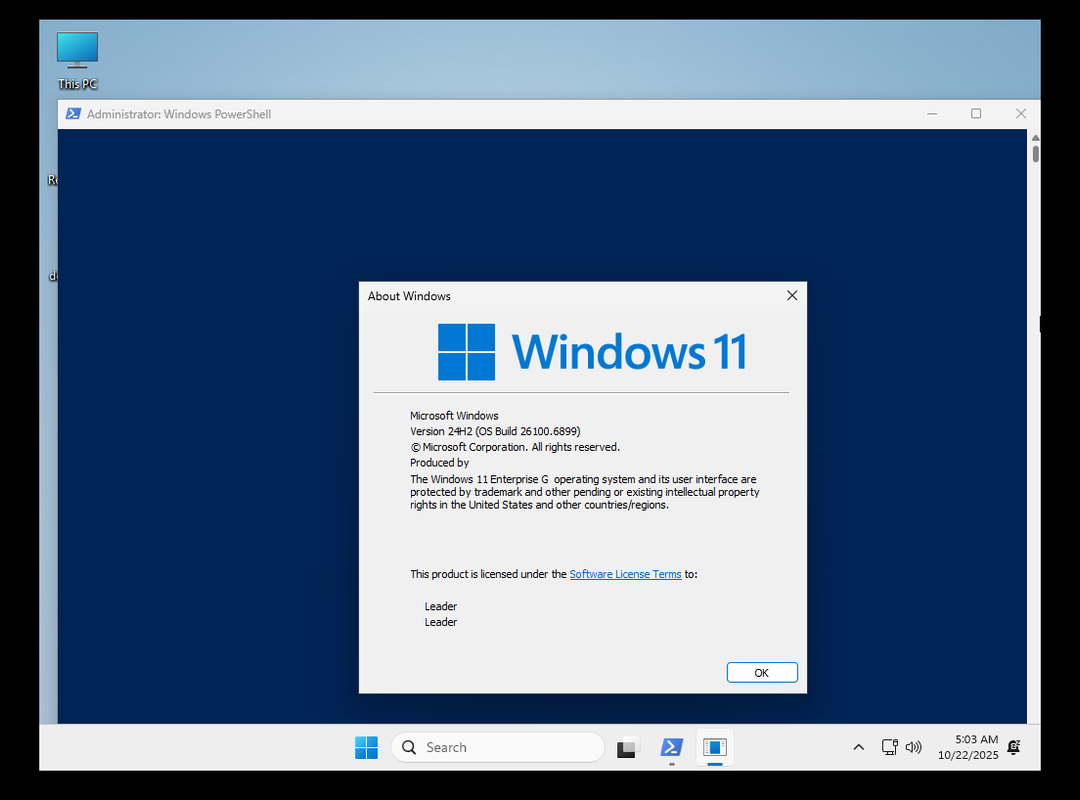The height and width of the screenshot is (800, 1080).
Task: Open Task View from taskbar
Action: tap(627, 748)
